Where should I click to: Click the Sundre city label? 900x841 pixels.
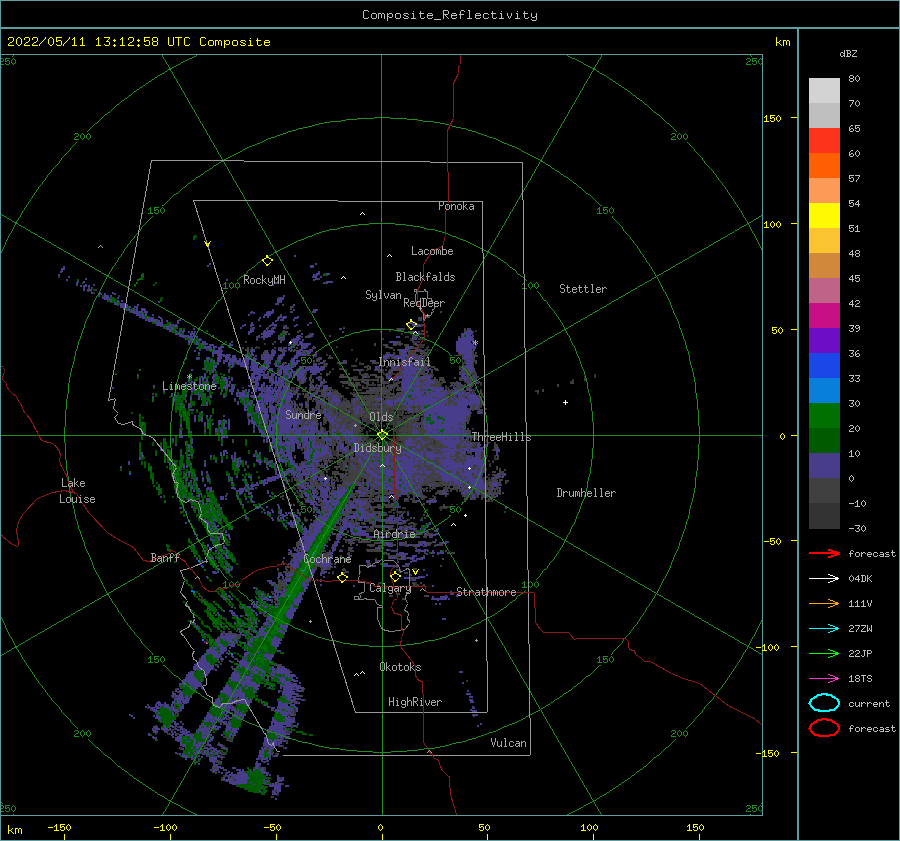click(x=303, y=414)
